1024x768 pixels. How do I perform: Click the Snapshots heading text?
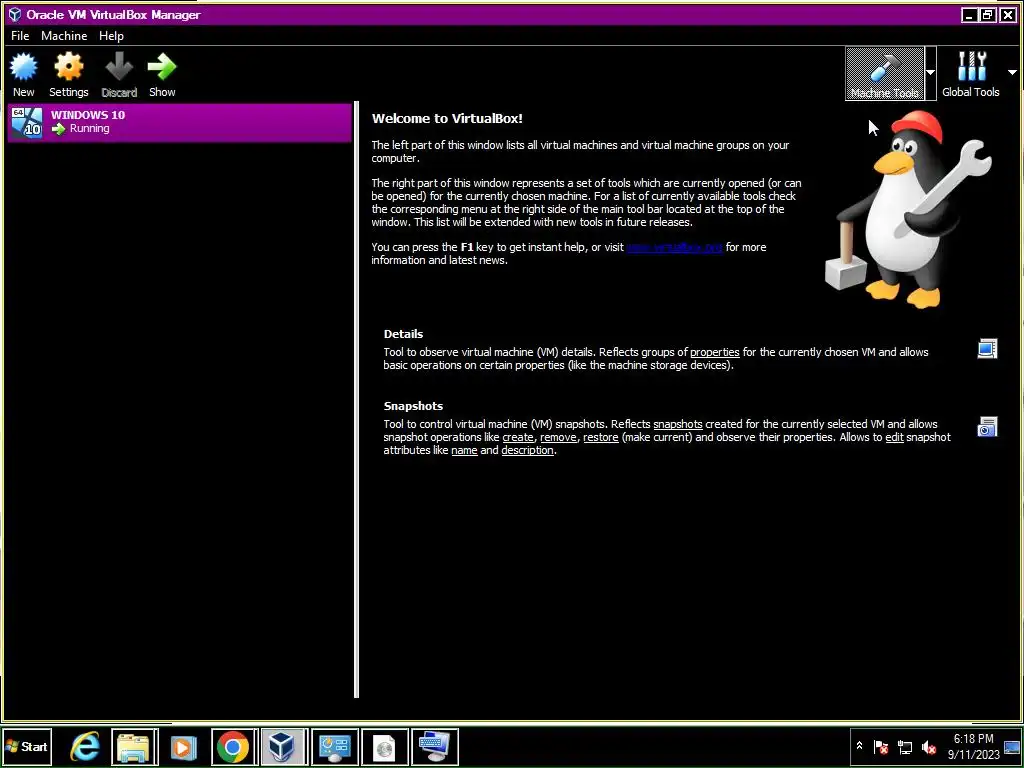point(413,406)
